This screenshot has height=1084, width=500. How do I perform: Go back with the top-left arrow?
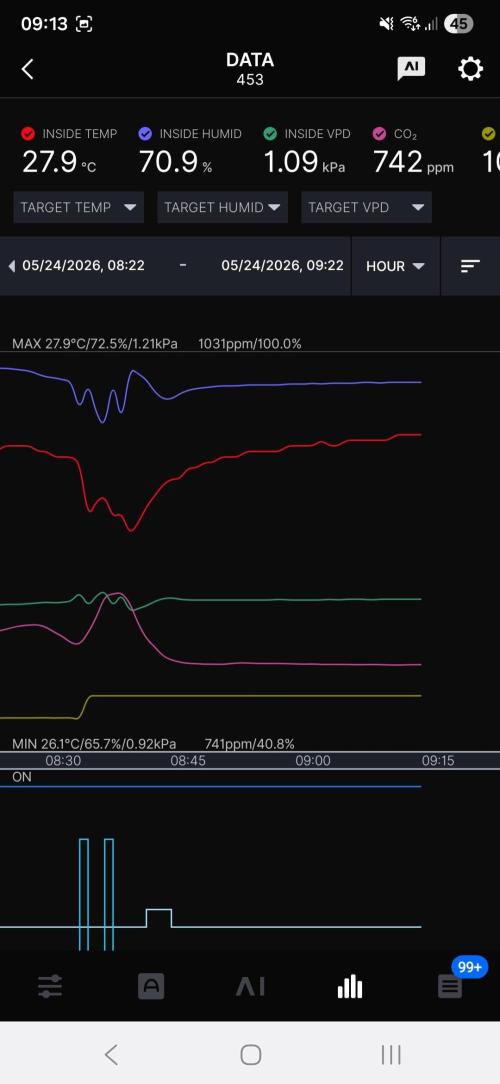28,69
